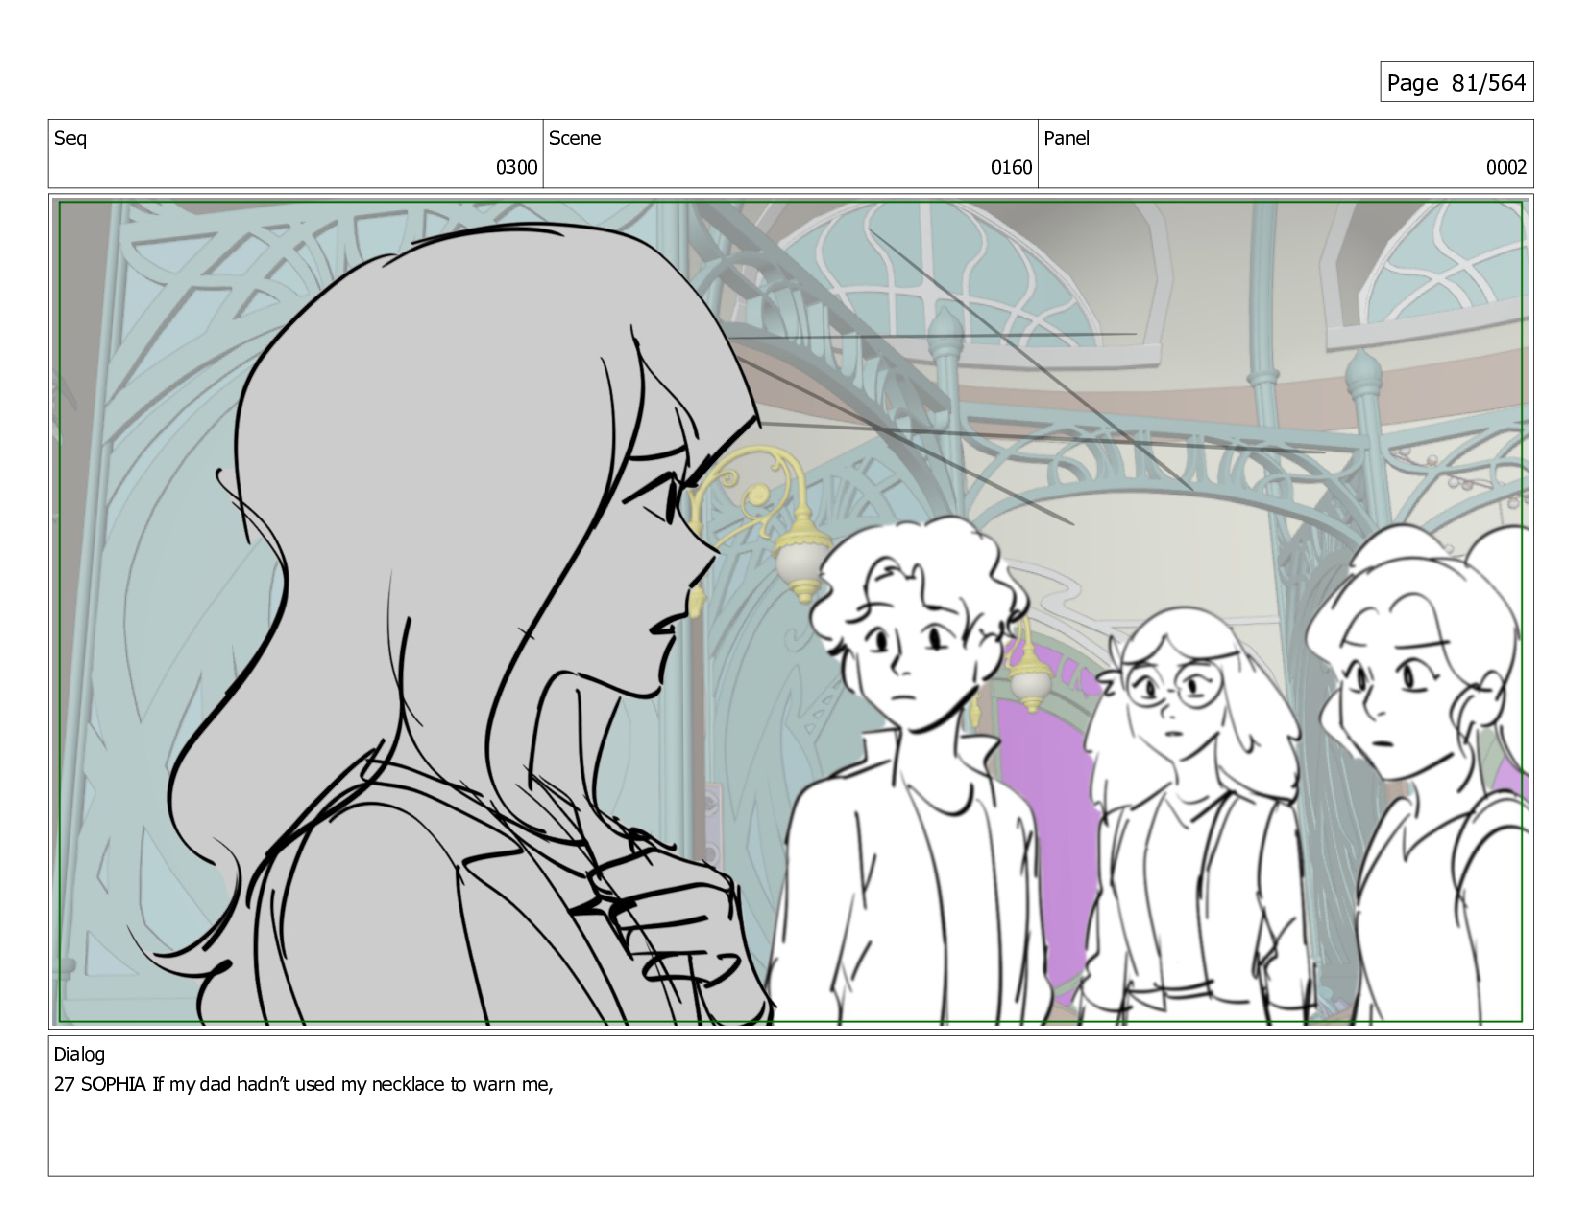Click the dialog line '27 SOPHIA If my dad...'

304,1085
